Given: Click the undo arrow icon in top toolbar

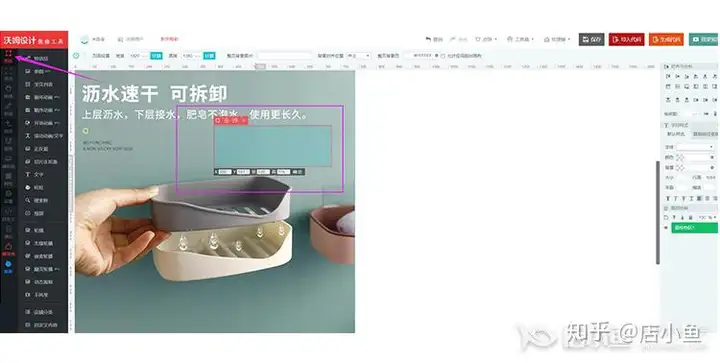Looking at the screenshot, I should pos(428,39).
